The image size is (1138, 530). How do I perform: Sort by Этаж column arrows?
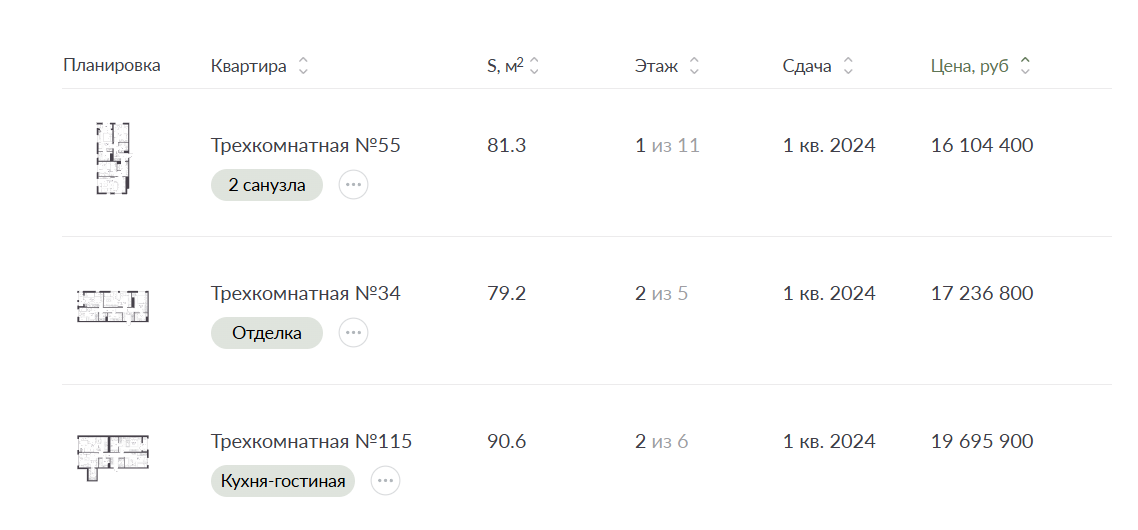click(694, 66)
